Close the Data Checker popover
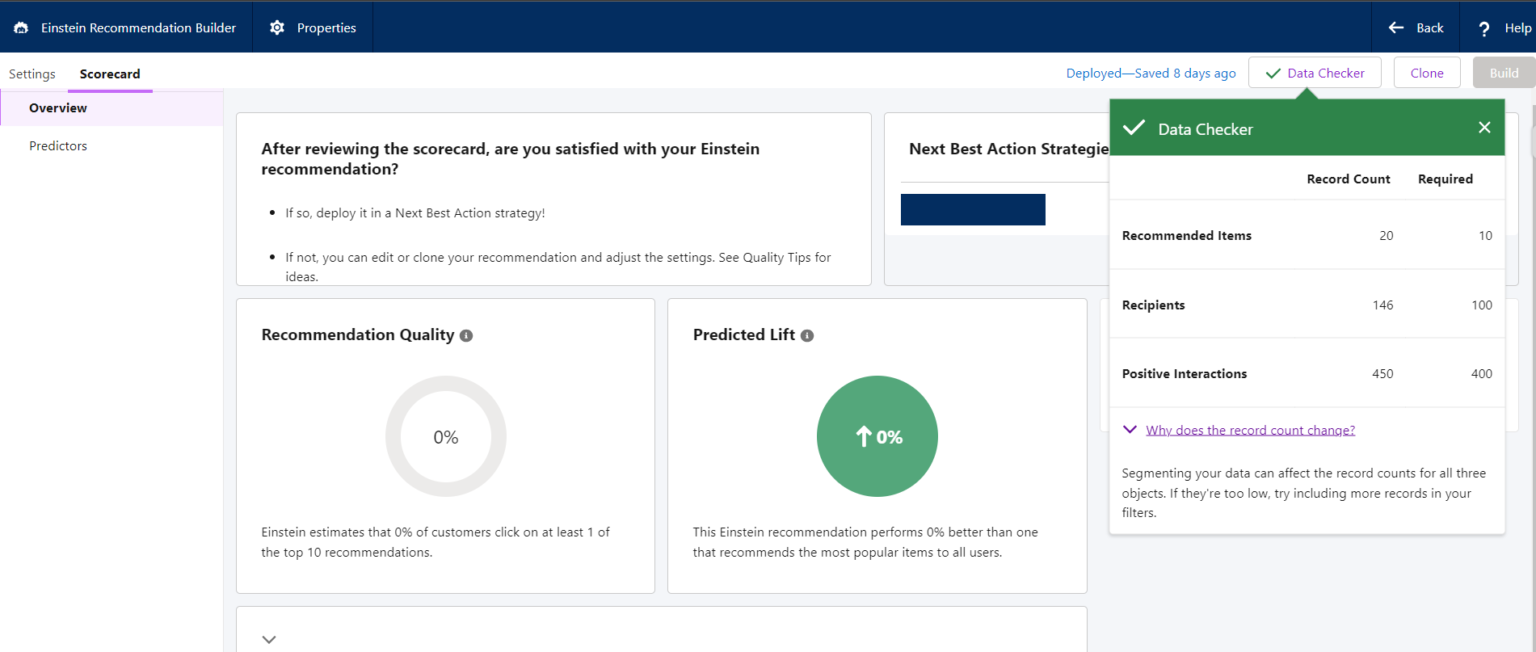The width and height of the screenshot is (1536, 652). pyautogui.click(x=1484, y=127)
